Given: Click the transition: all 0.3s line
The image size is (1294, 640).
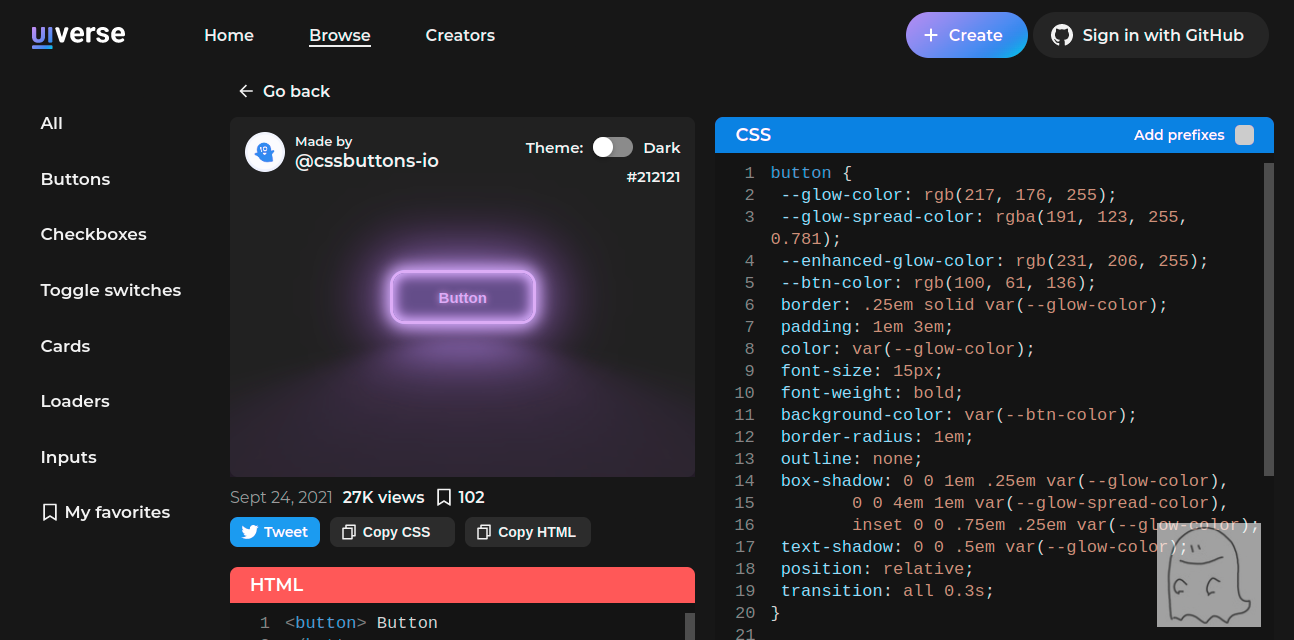Looking at the screenshot, I should 888,591.
